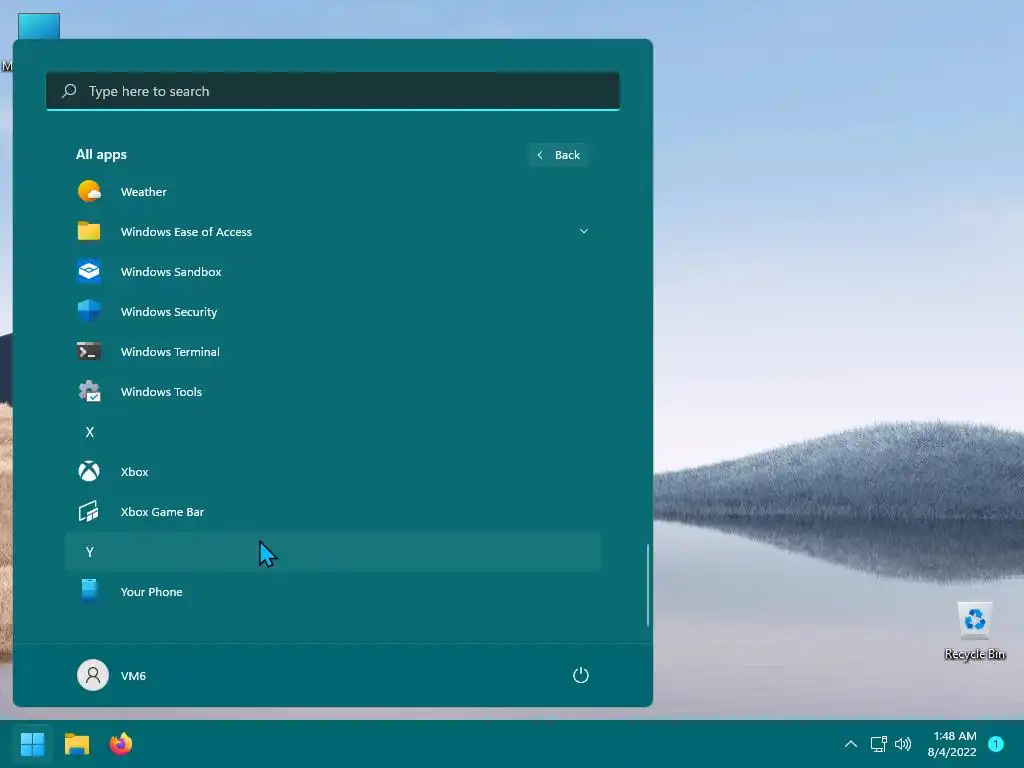Expand the Windows Ease of Access chevron
1024x768 pixels.
584,231
